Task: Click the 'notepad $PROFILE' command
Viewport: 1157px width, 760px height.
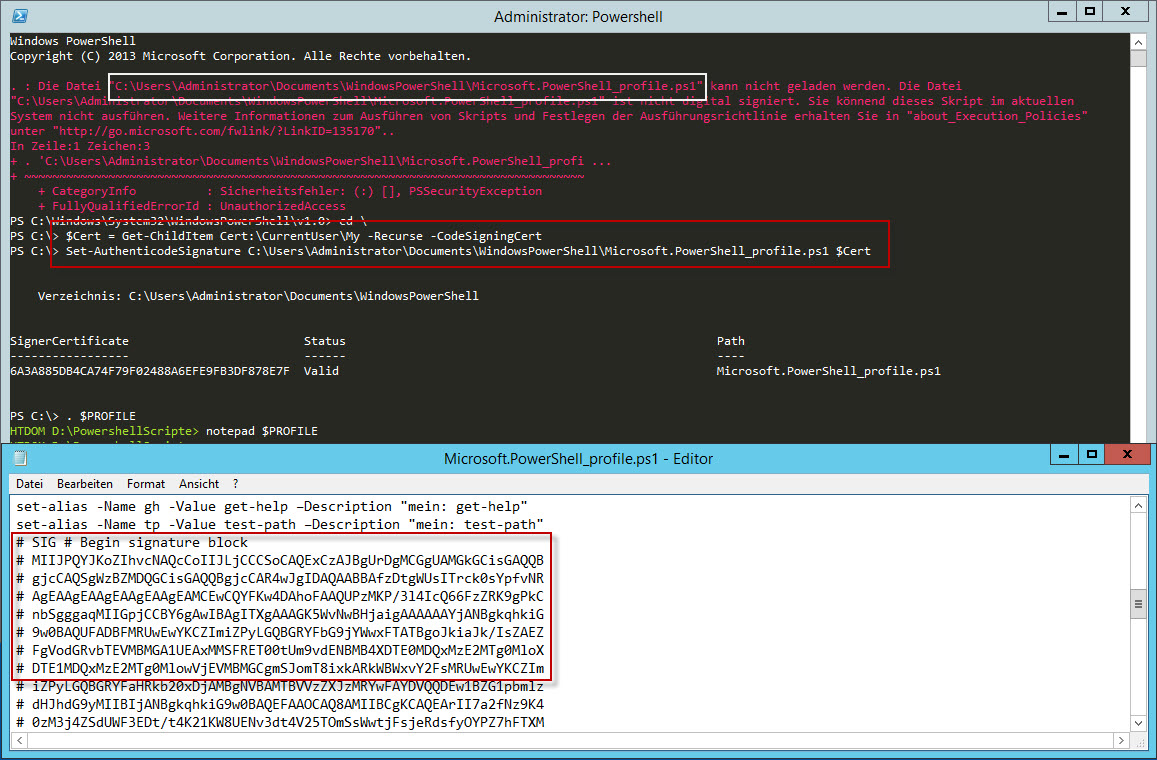Action: (x=262, y=431)
